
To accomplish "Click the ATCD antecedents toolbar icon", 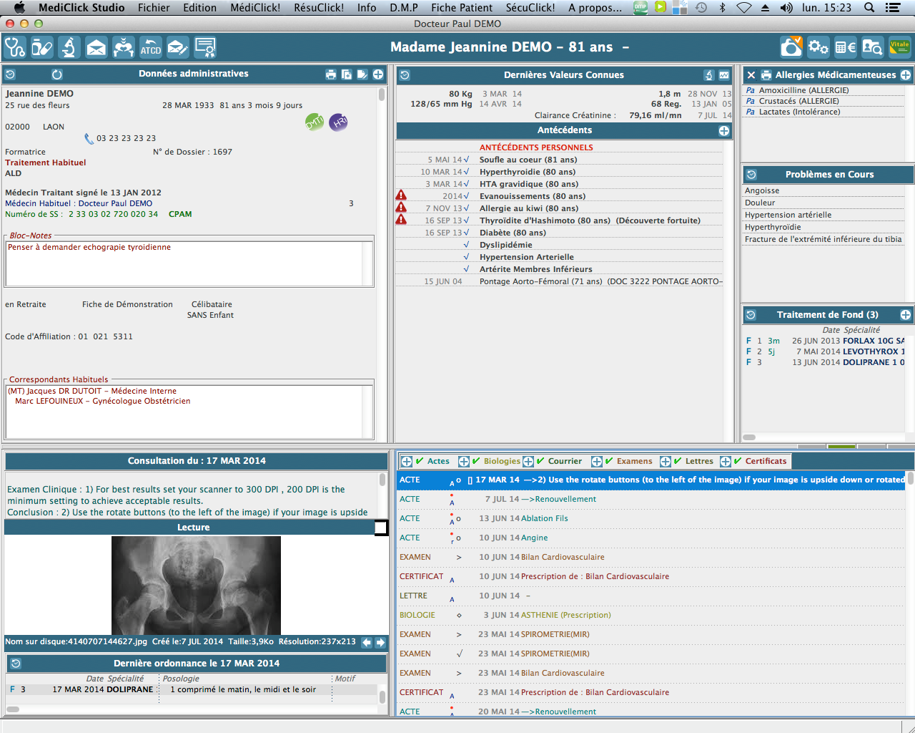I will (x=151, y=47).
